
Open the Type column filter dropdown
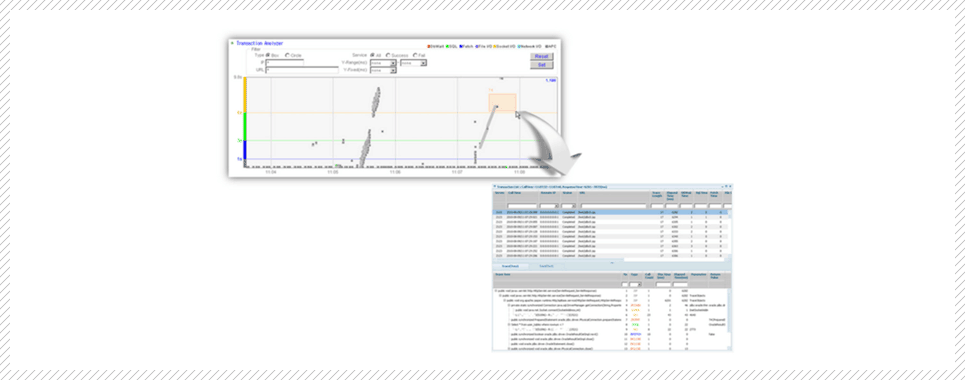[634, 285]
